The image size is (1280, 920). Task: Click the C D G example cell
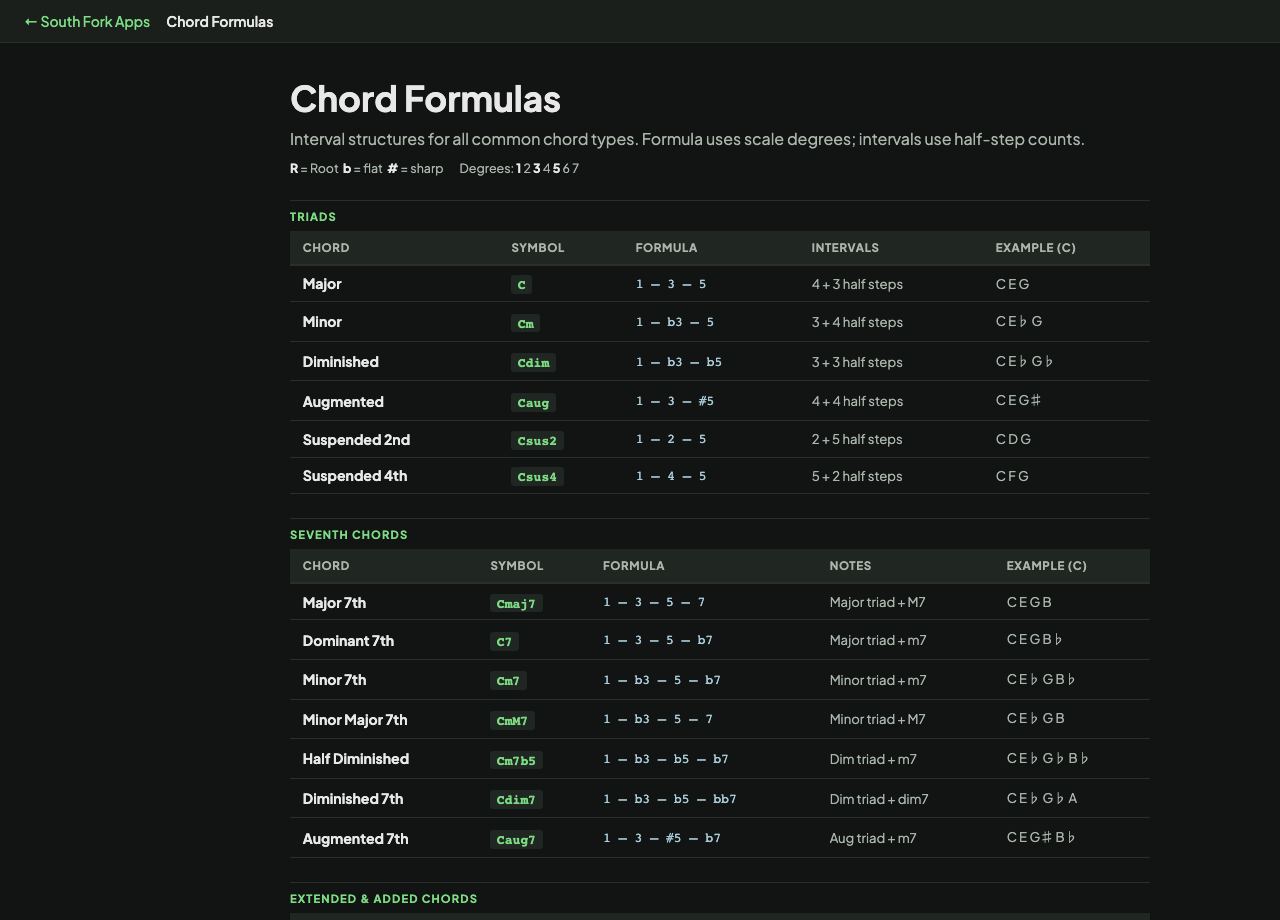(1013, 439)
